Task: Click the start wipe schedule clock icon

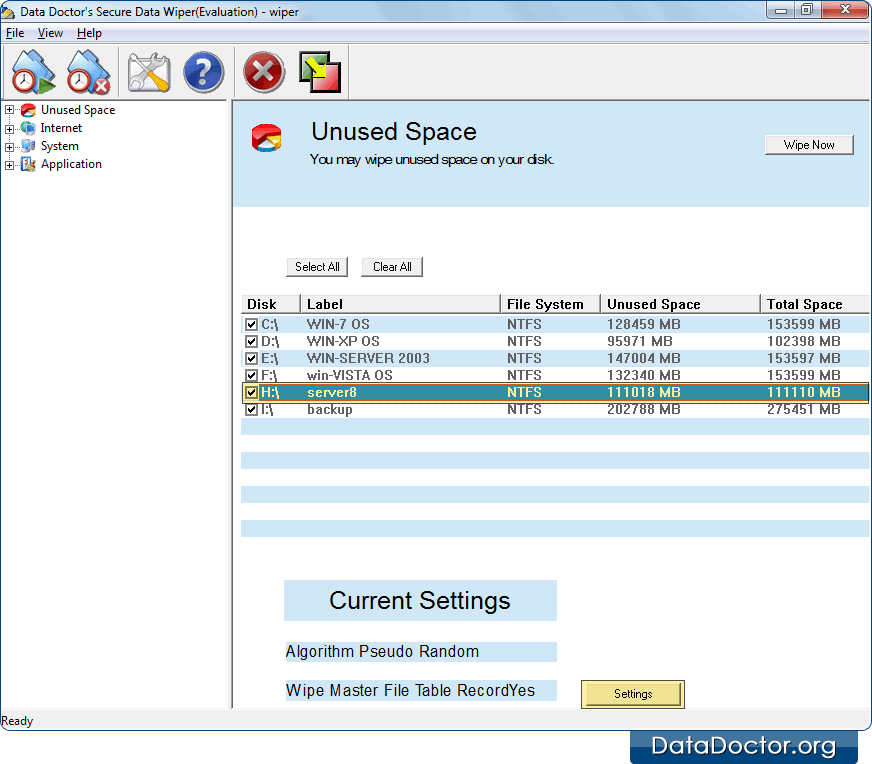Action: pos(33,72)
